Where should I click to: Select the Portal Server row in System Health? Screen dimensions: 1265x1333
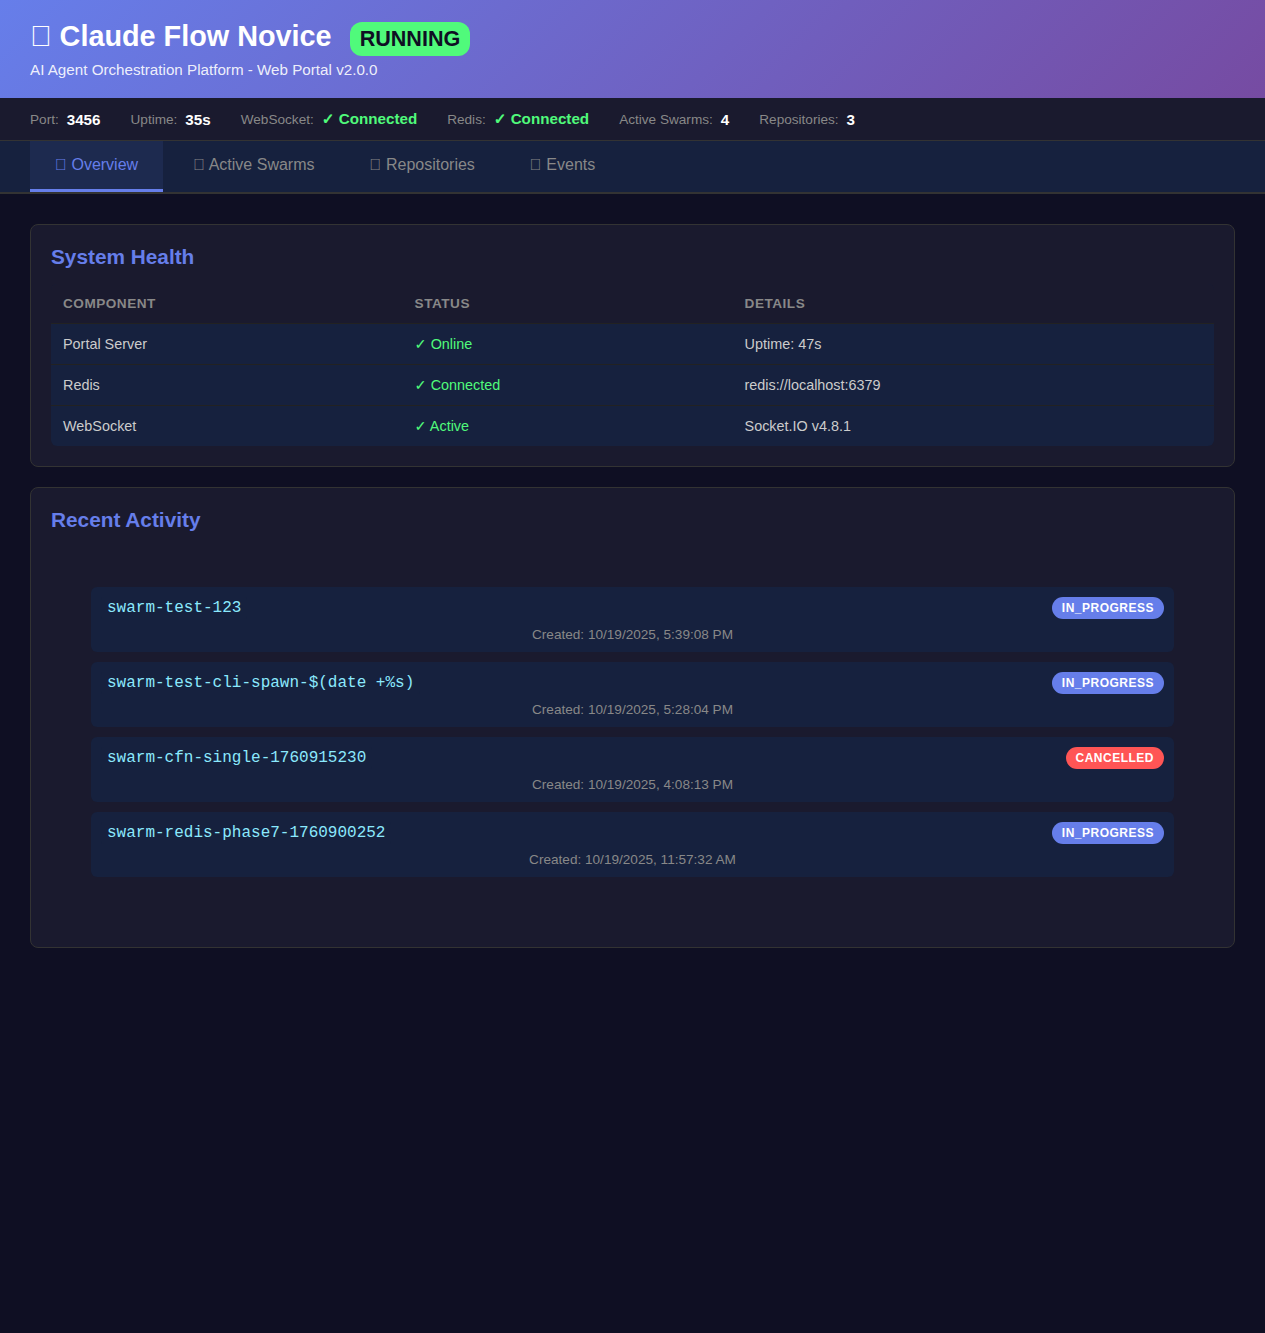click(632, 344)
